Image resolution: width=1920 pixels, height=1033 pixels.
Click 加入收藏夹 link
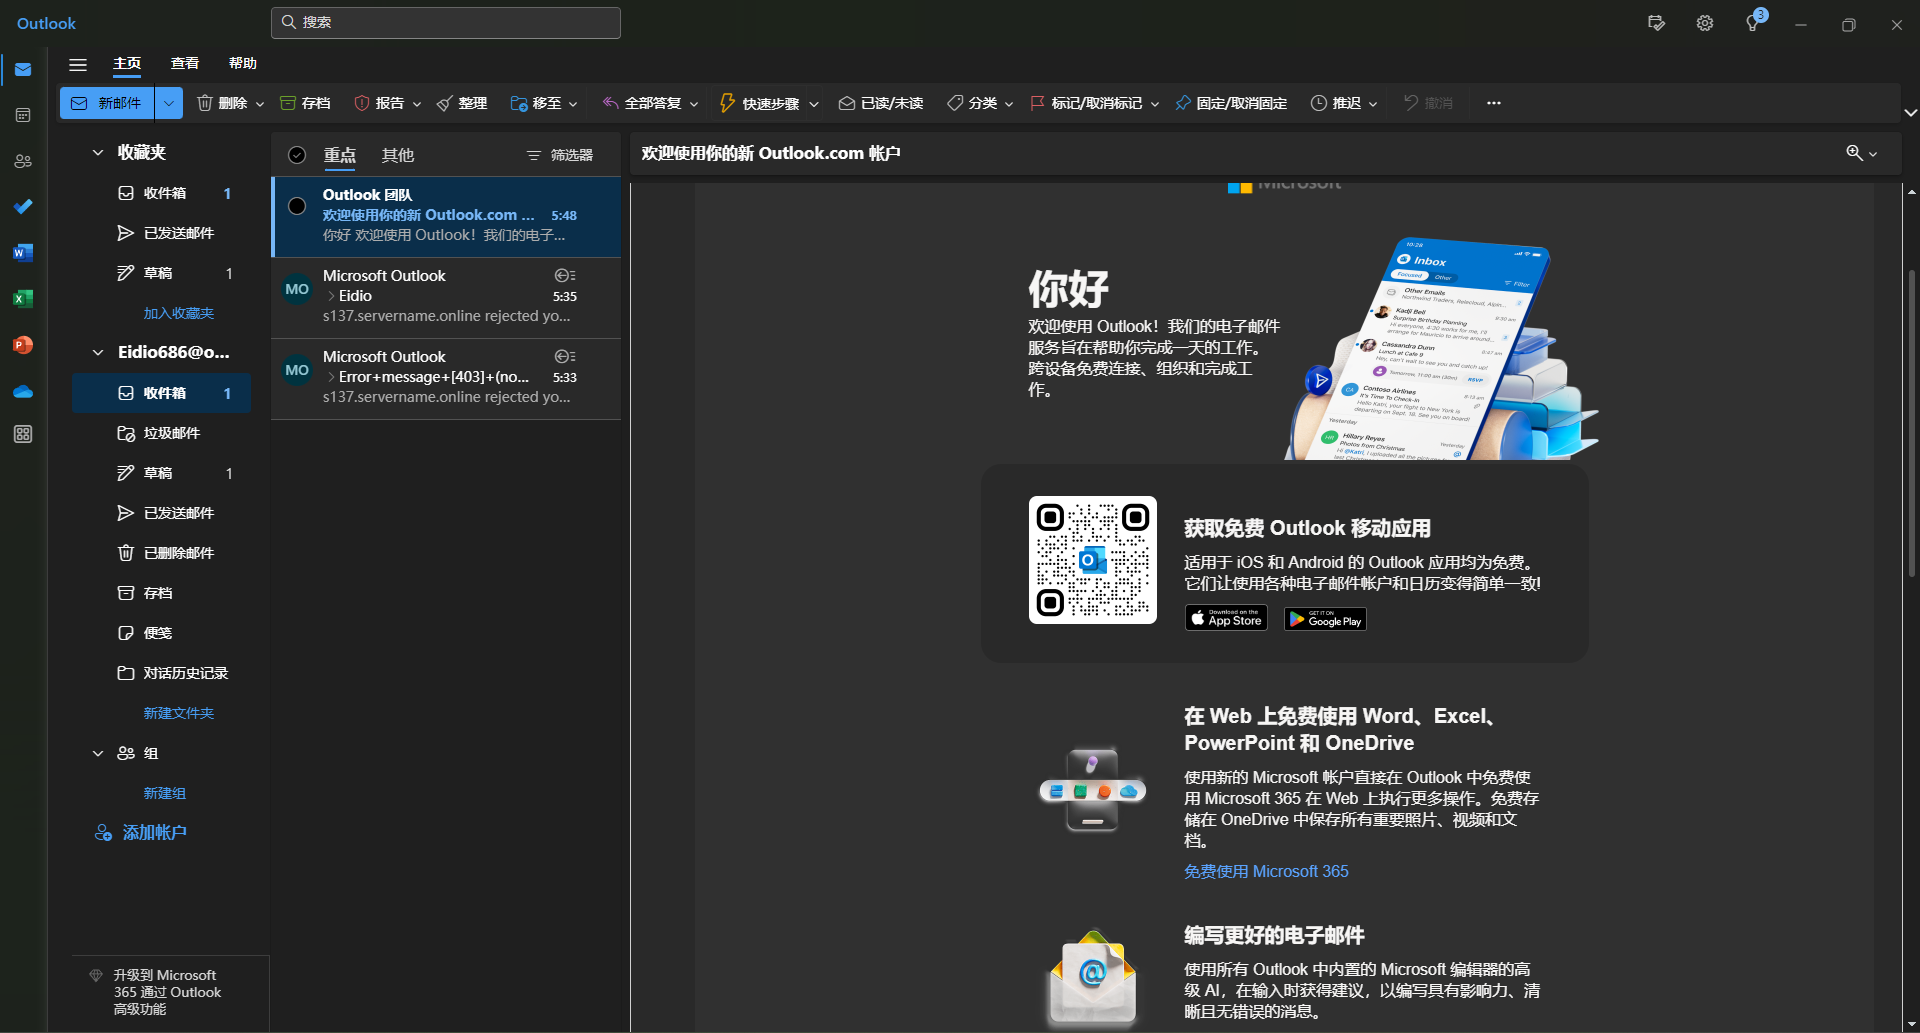coord(179,313)
